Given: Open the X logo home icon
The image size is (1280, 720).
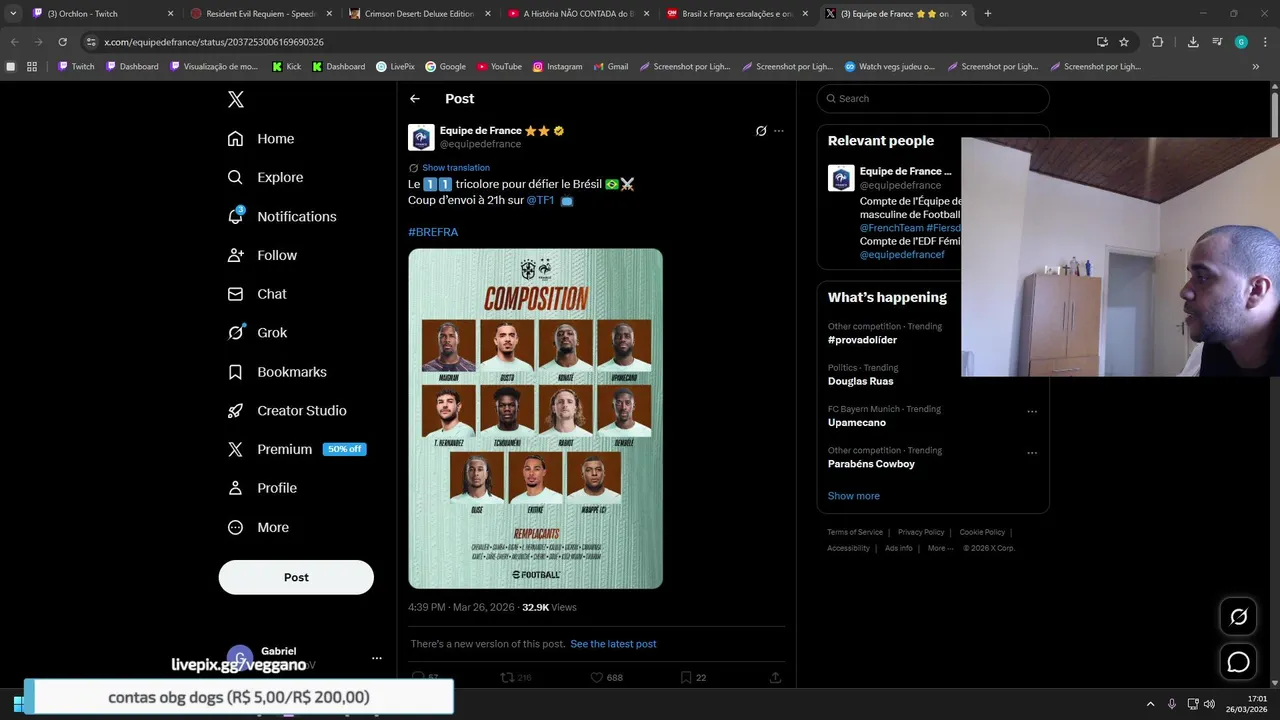Looking at the screenshot, I should point(235,99).
